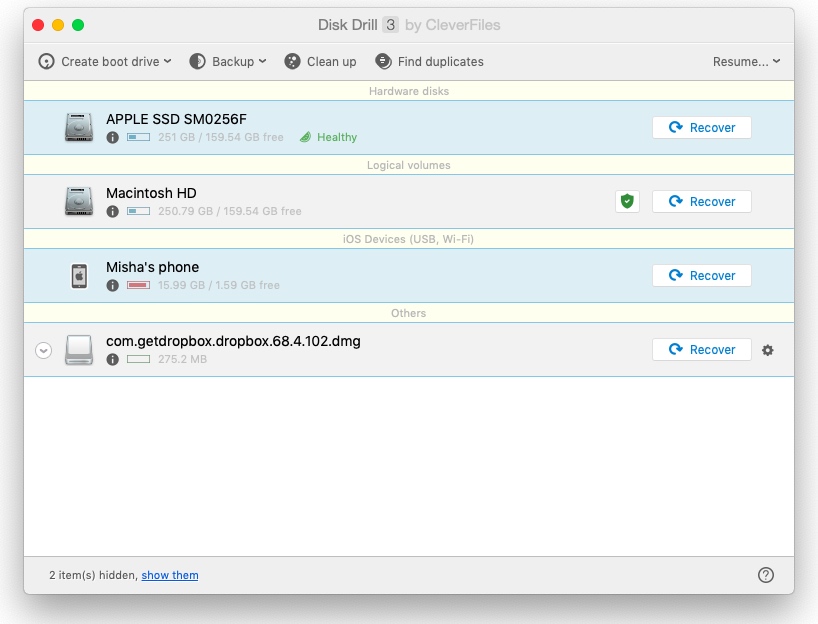Click the iOS Devices (USB, Wi-Fi) header
Image resolution: width=818 pixels, height=624 pixels.
[408, 239]
